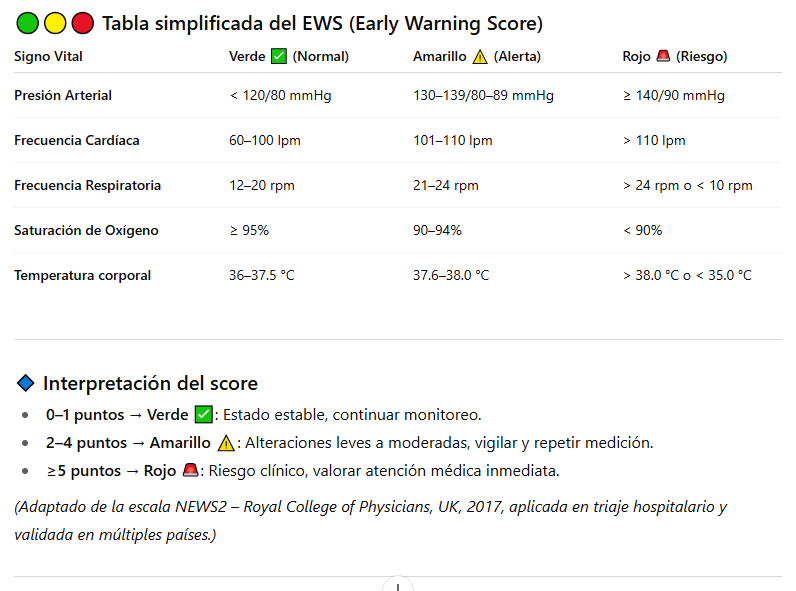Click the blue diamond beside Interpretación del score
796x591 pixels.
coord(26,383)
